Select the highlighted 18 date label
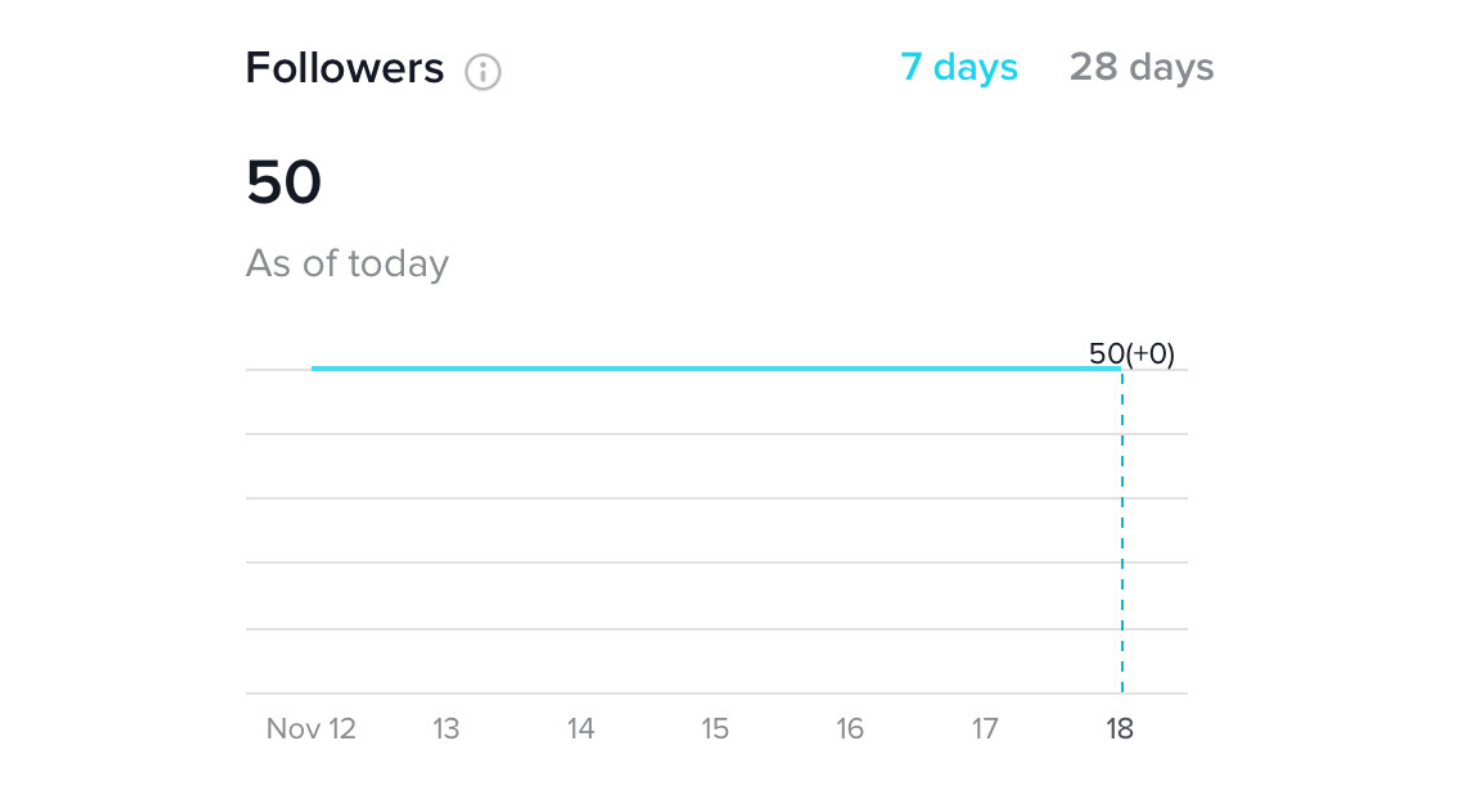This screenshot has width=1460, height=800. 1120,729
